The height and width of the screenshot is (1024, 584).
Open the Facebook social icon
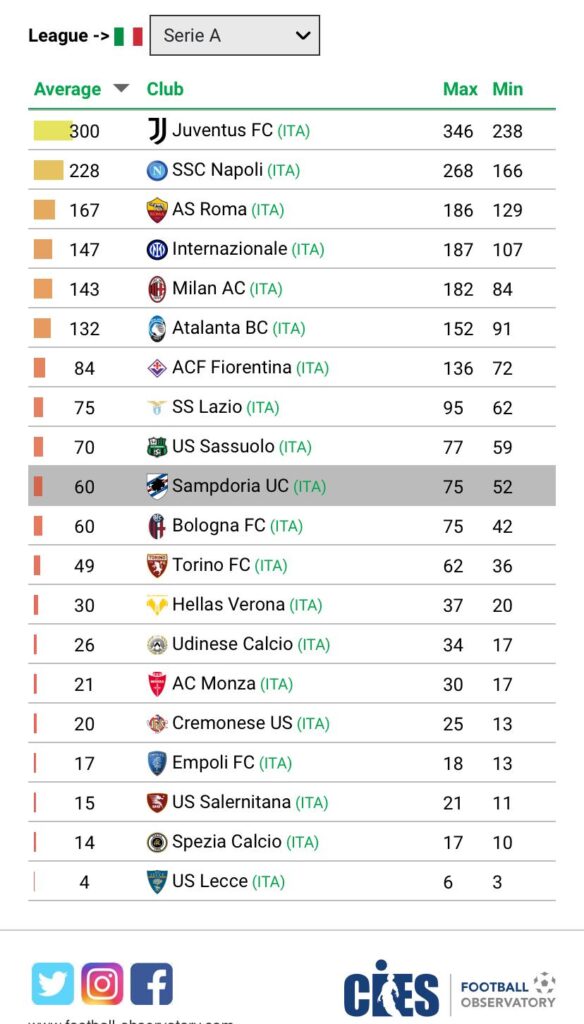point(152,984)
